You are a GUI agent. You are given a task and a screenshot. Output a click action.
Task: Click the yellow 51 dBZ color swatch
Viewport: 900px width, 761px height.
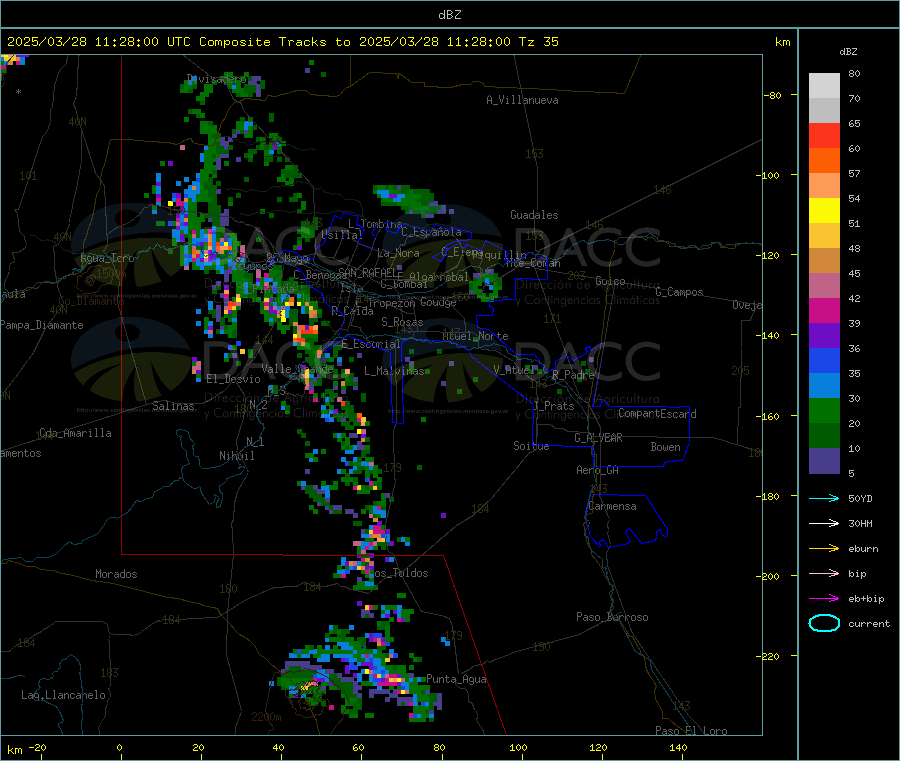[x=824, y=211]
